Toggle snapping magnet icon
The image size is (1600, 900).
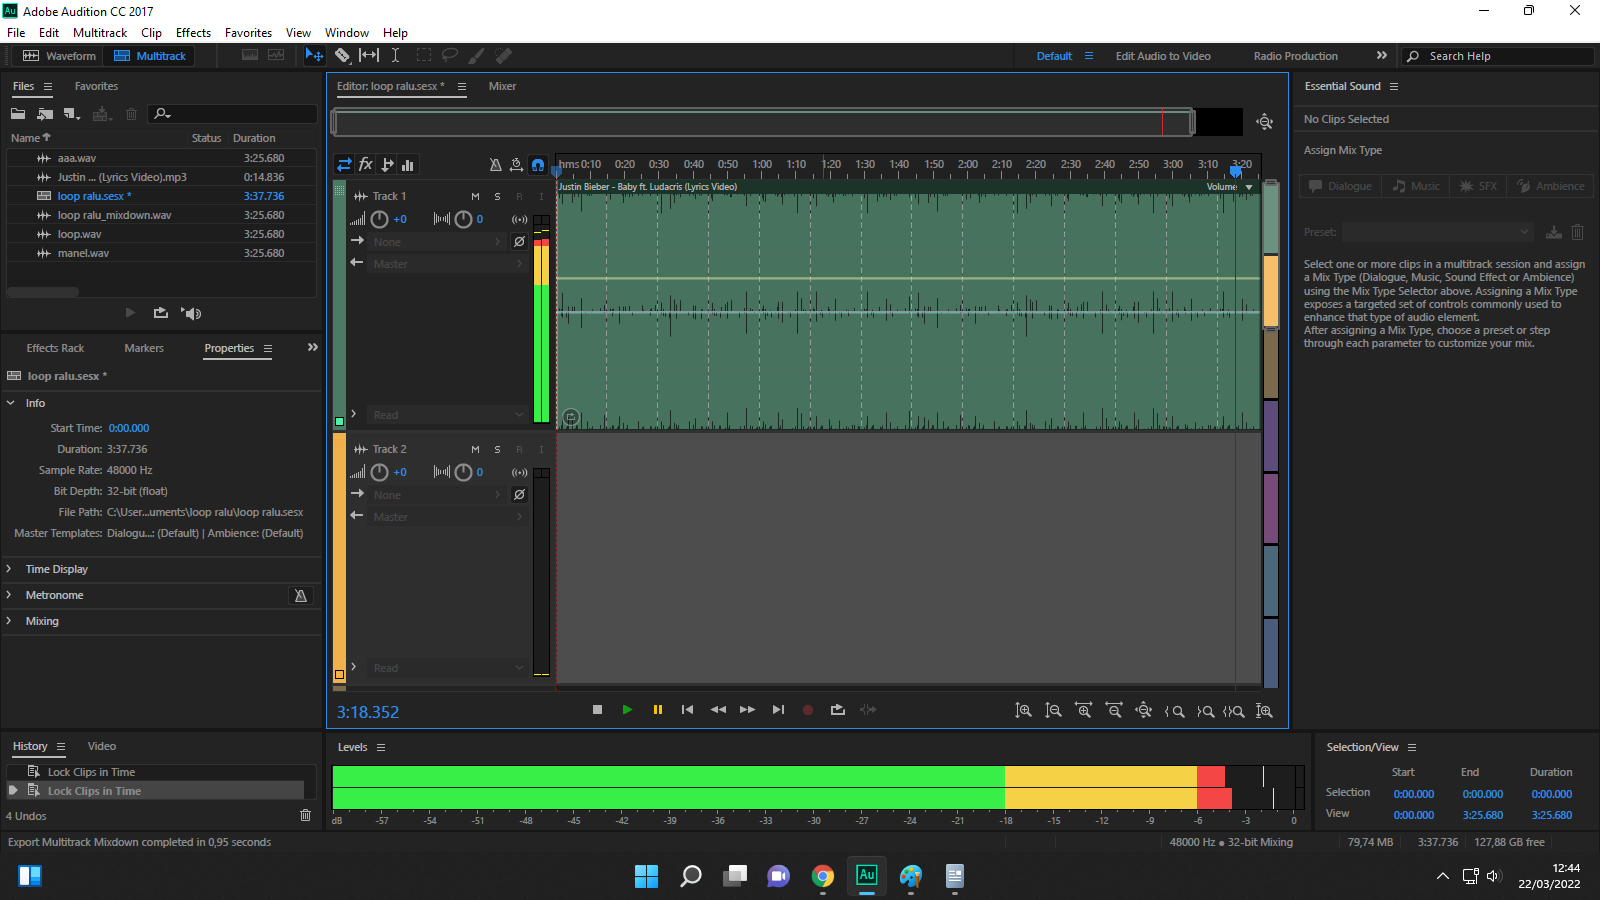[x=538, y=165]
